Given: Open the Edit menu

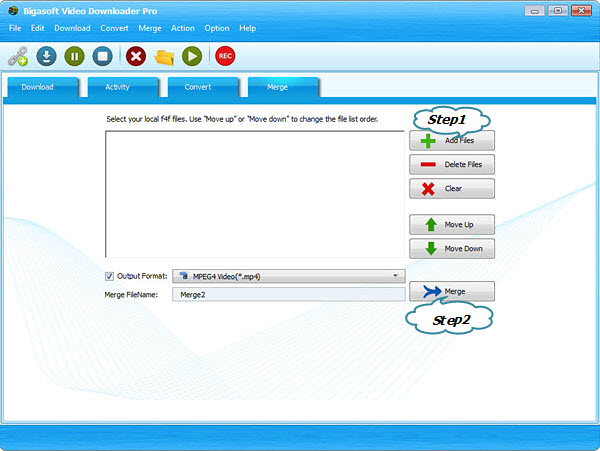Looking at the screenshot, I should tap(38, 28).
